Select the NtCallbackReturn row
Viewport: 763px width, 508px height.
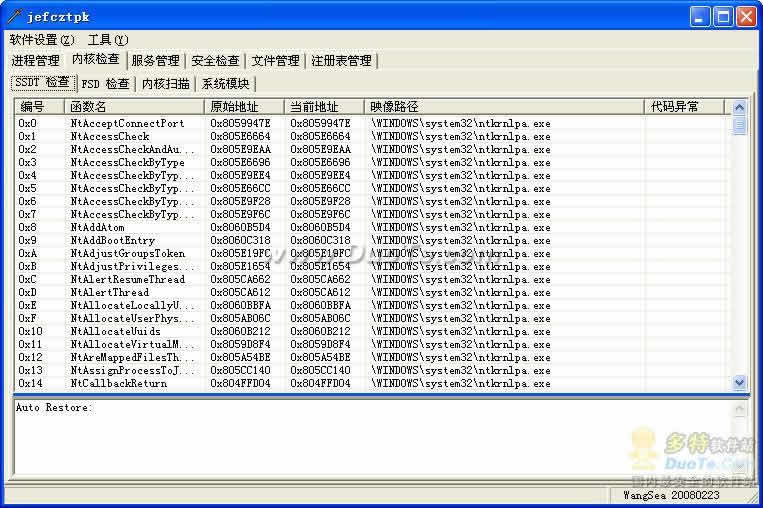point(373,383)
